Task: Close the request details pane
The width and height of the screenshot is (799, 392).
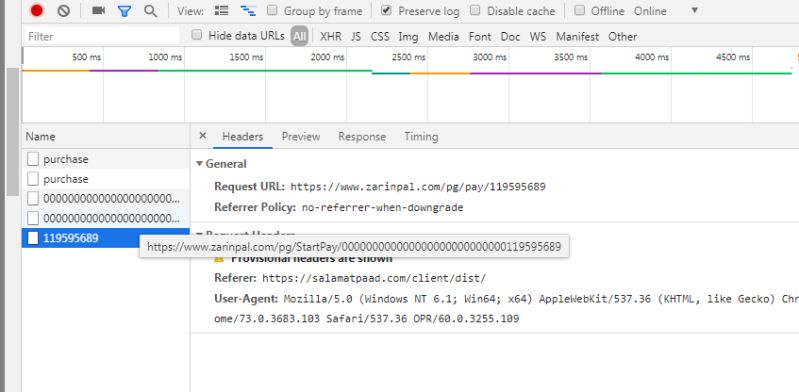Action: pyautogui.click(x=202, y=136)
